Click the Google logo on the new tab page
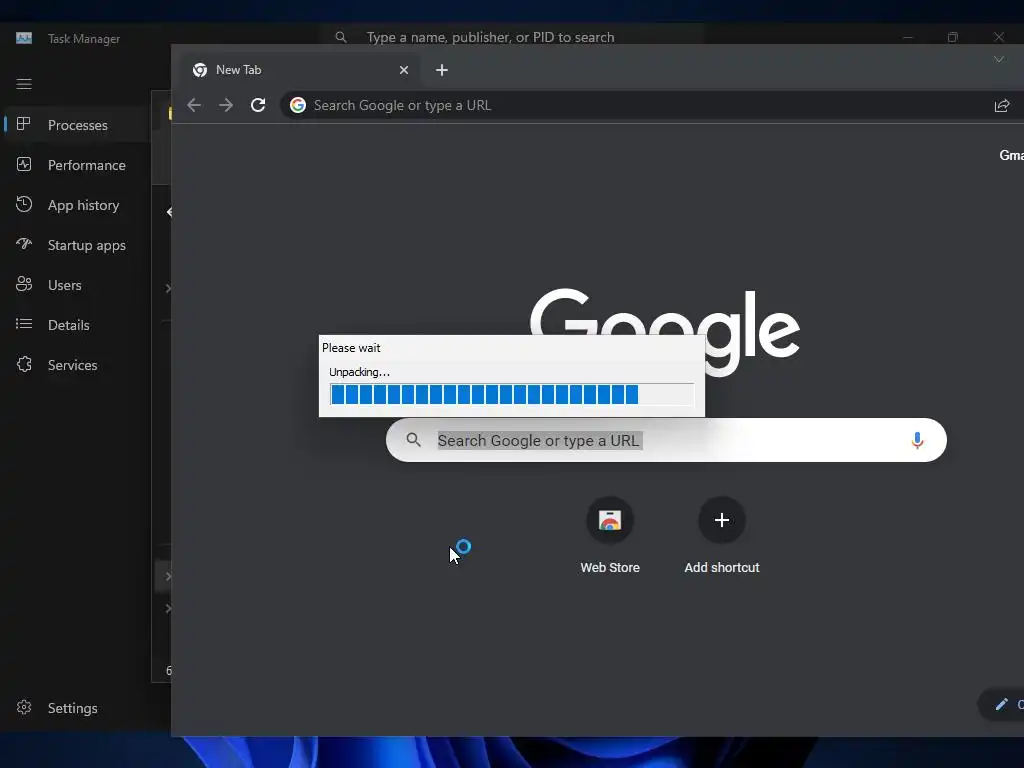1024x768 pixels. (x=665, y=332)
